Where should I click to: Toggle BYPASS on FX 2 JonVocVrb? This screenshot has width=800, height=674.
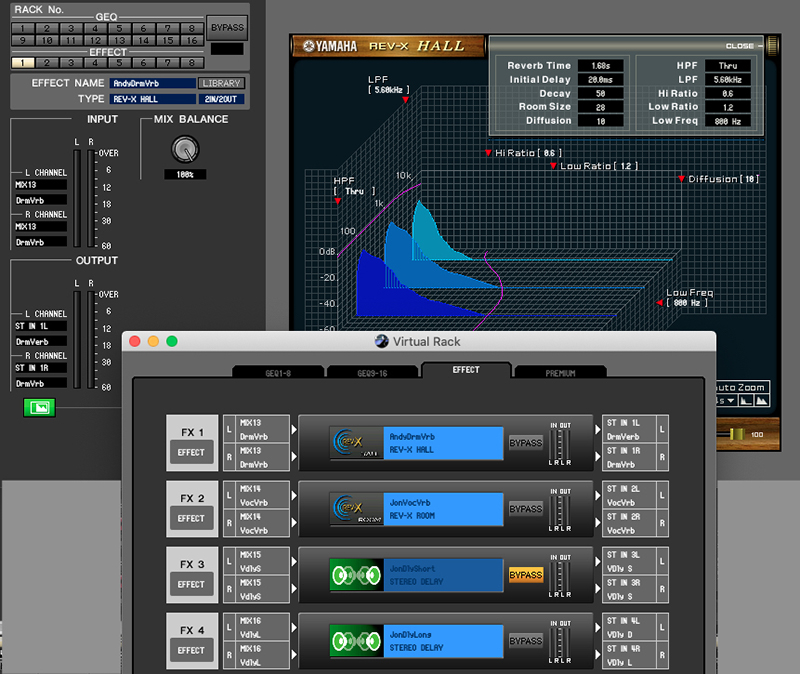point(526,509)
